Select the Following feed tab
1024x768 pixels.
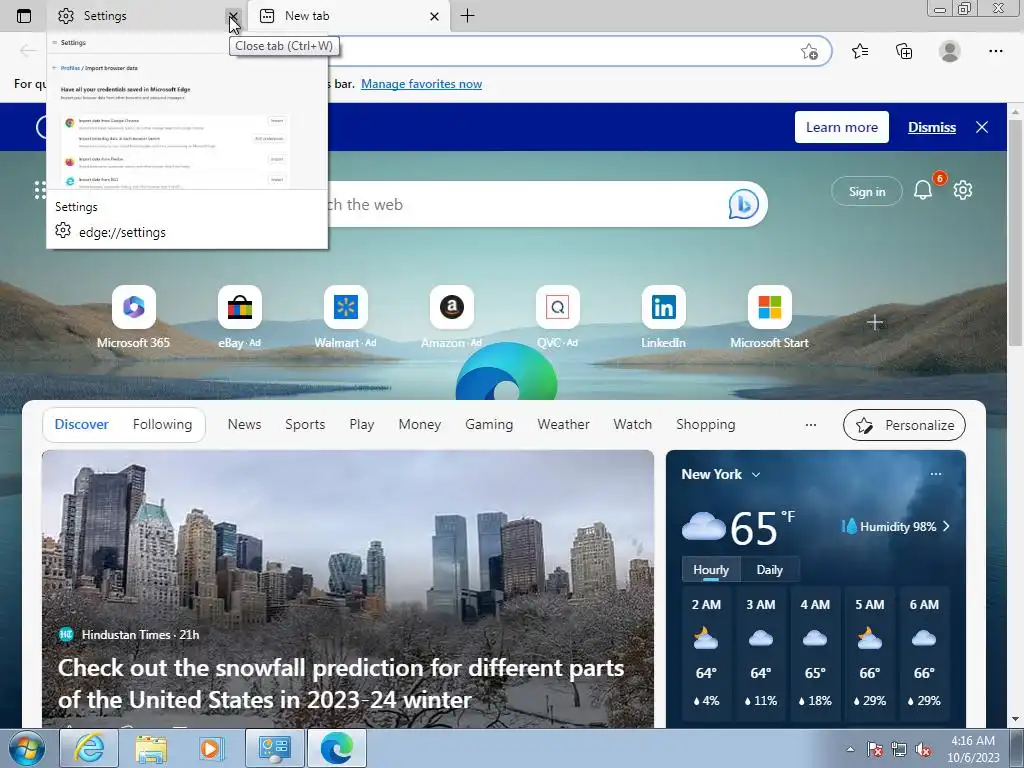[x=163, y=424]
